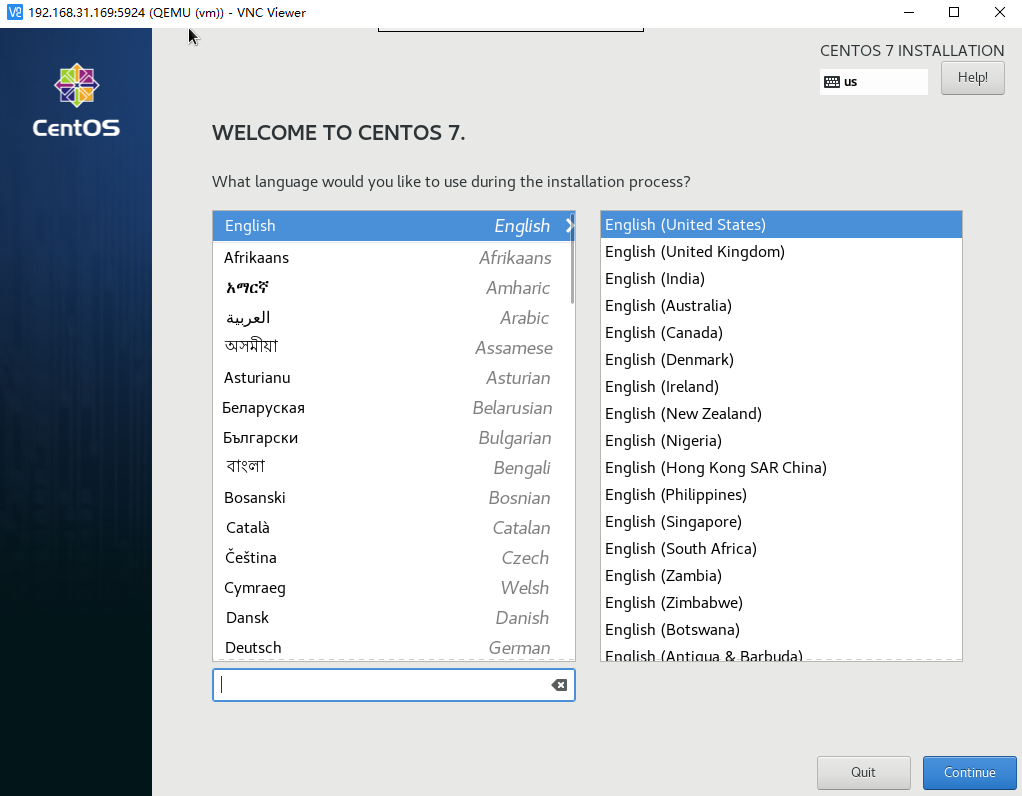Image resolution: width=1022 pixels, height=796 pixels.
Task: Choose English (South Africa) locale
Action: (781, 549)
